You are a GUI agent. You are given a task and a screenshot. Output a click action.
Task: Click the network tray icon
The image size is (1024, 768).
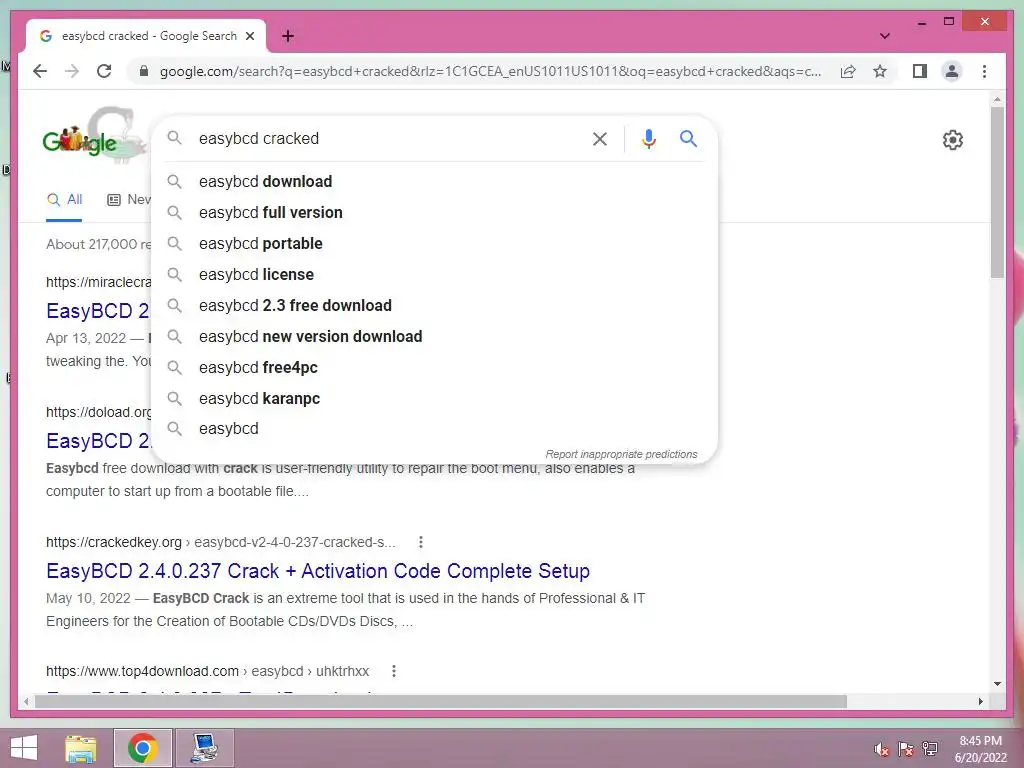point(930,749)
